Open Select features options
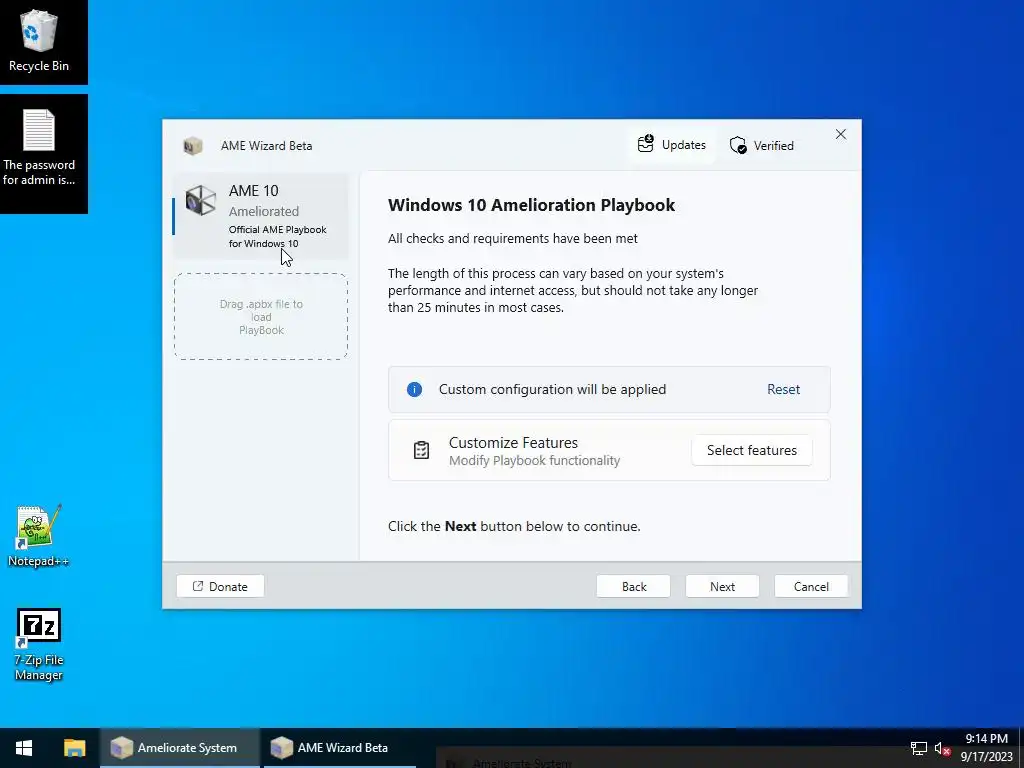1024x768 pixels. point(752,450)
